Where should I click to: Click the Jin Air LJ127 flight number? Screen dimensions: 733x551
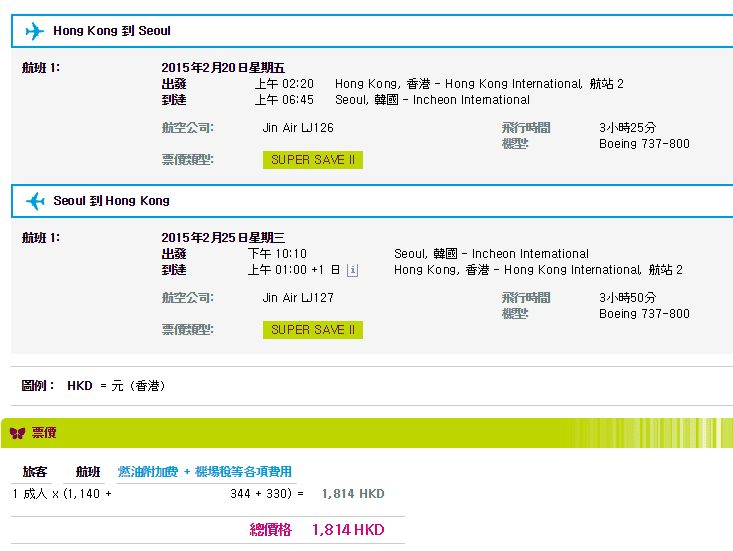point(298,298)
